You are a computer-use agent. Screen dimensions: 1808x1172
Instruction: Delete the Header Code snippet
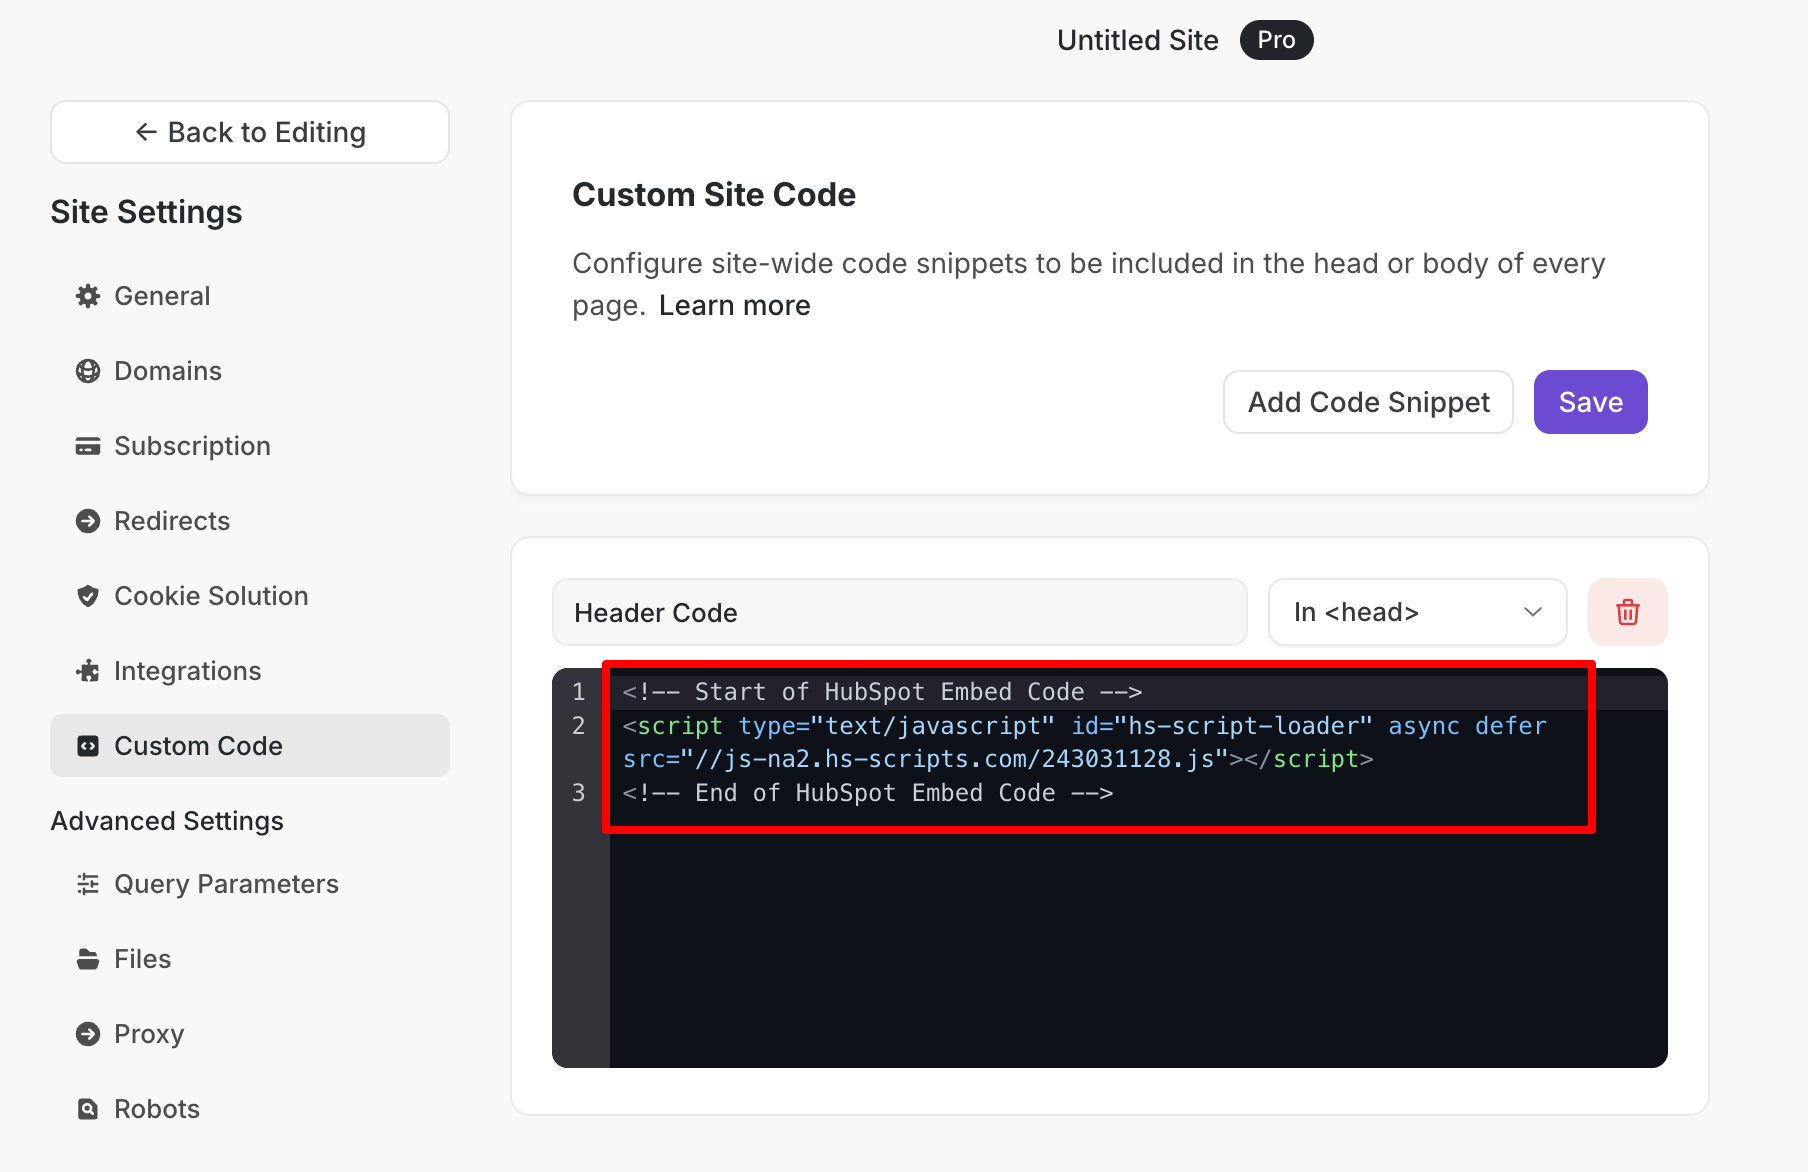coord(1628,612)
